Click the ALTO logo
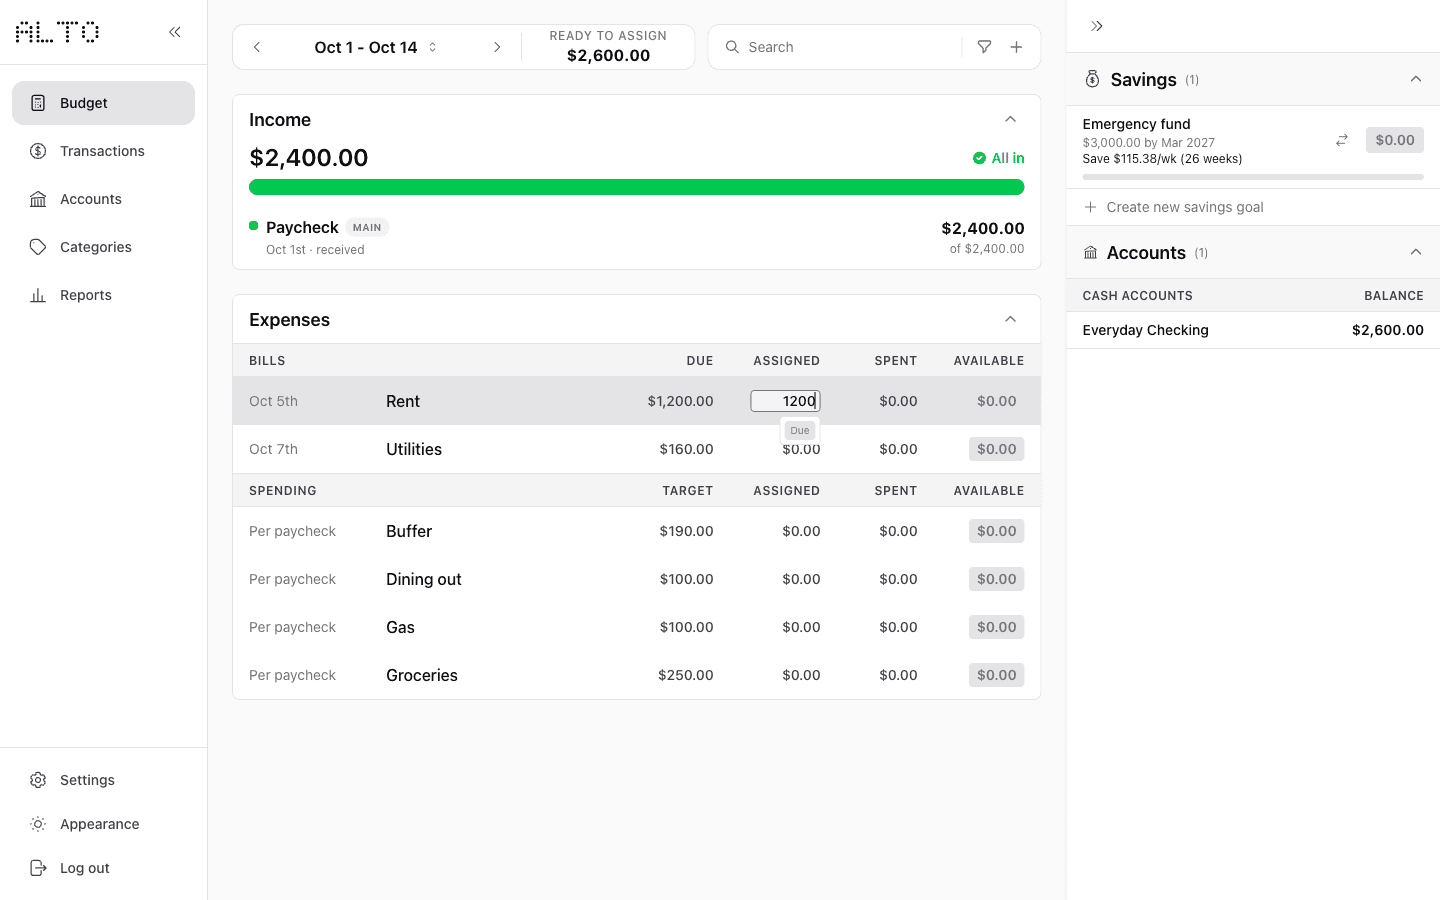This screenshot has height=900, width=1440. coord(57,32)
